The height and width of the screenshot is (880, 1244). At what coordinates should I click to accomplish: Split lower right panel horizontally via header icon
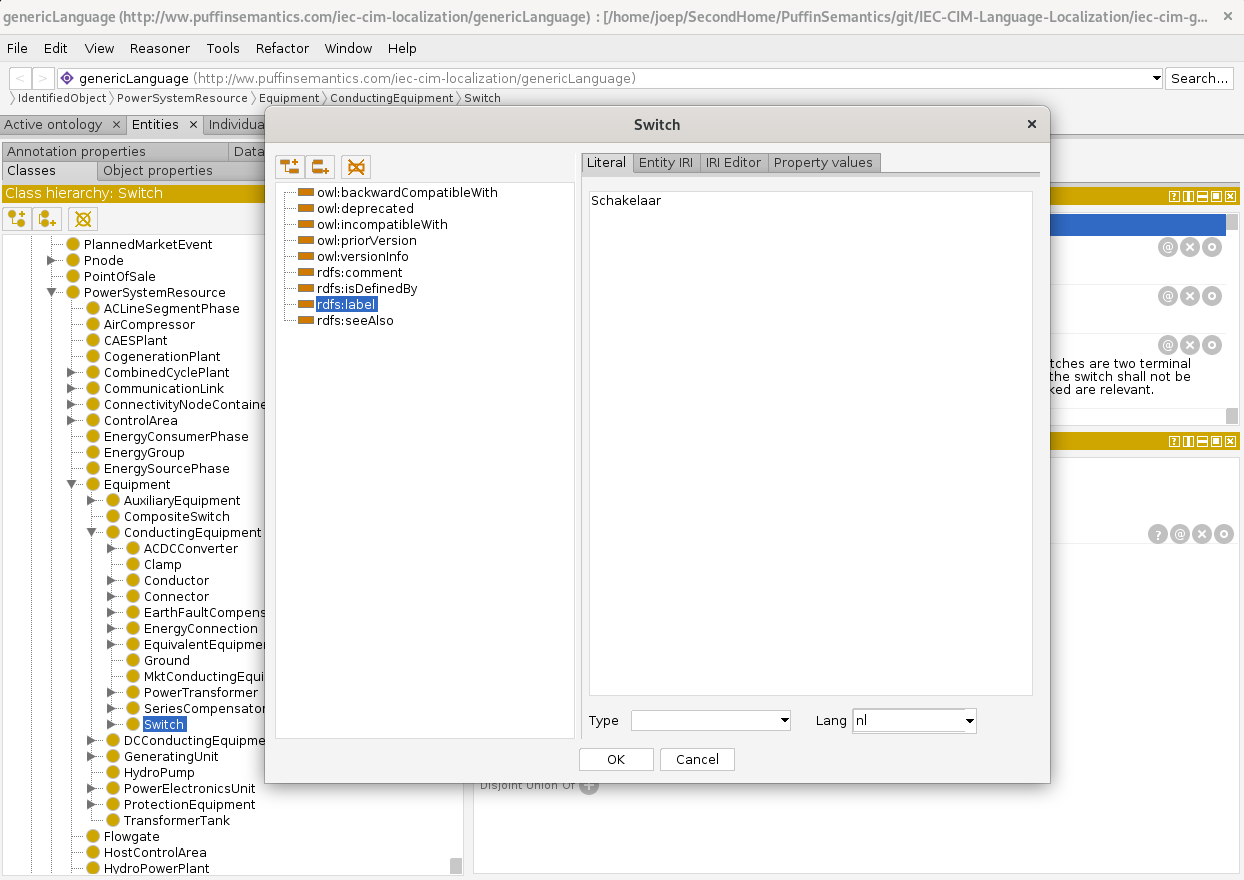(1203, 441)
